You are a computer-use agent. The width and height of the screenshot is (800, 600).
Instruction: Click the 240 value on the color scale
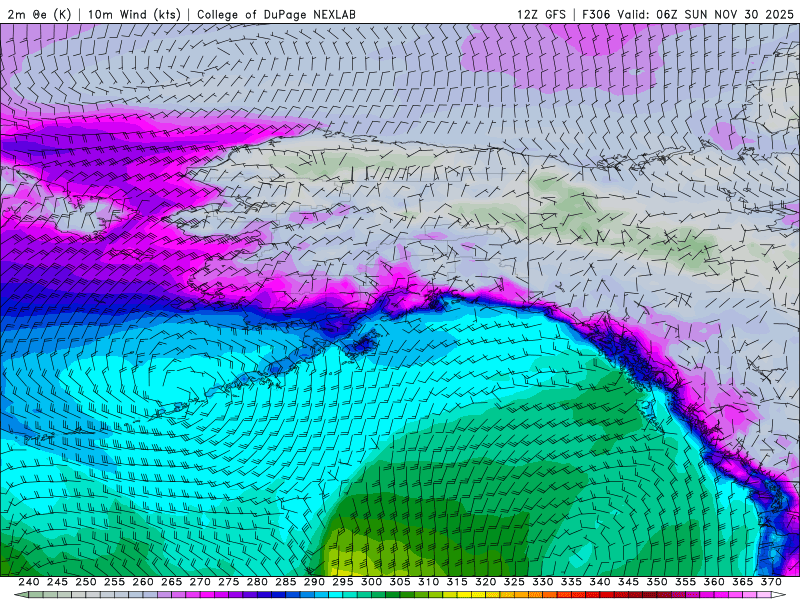(29, 582)
